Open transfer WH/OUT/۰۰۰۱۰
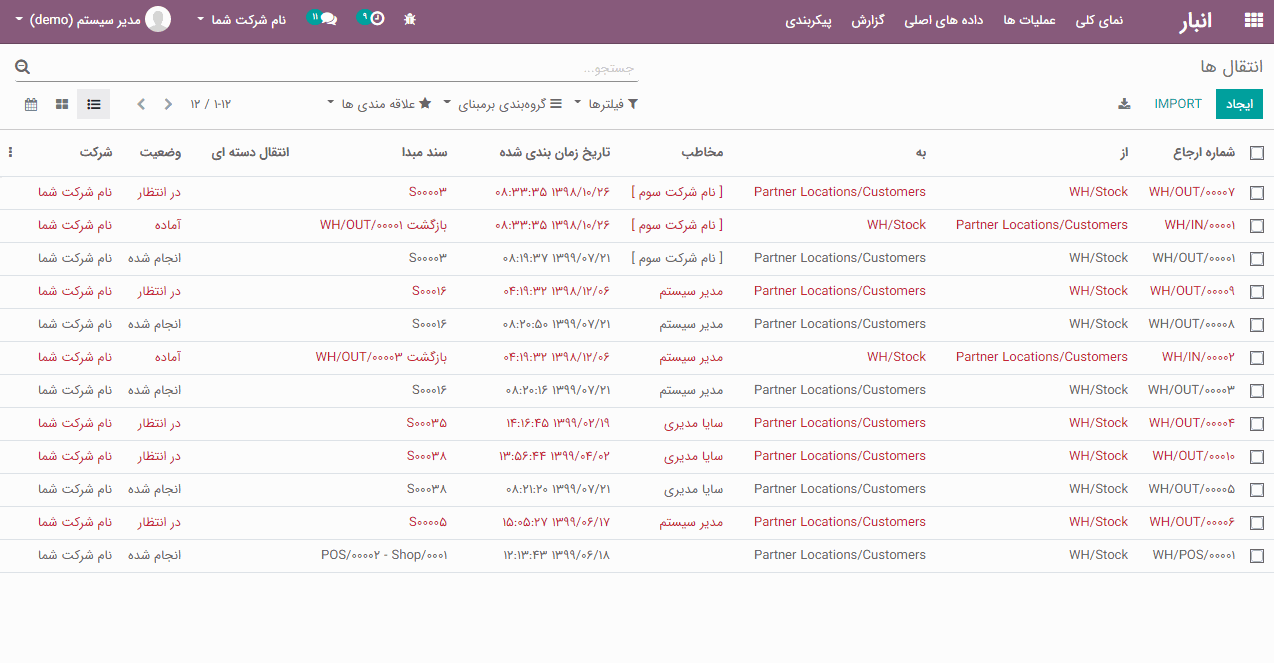 coord(1193,456)
